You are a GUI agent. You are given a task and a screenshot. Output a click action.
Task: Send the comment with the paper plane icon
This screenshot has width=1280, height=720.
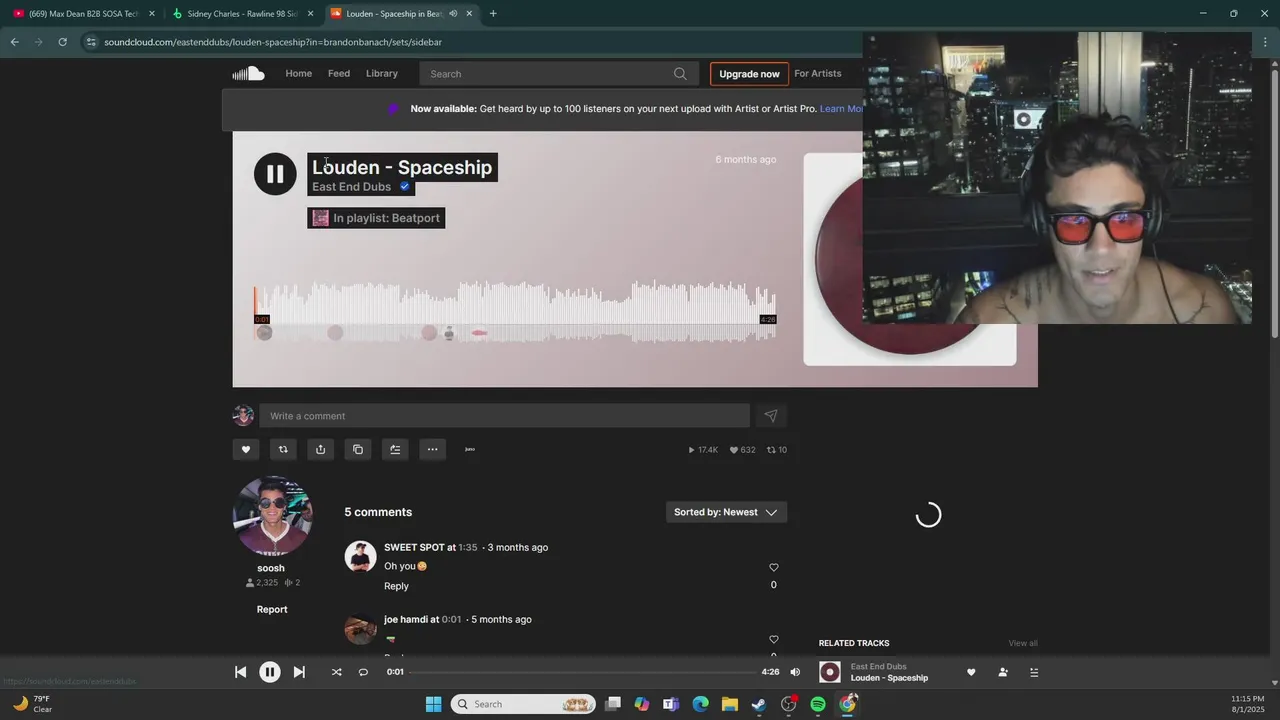click(x=771, y=416)
